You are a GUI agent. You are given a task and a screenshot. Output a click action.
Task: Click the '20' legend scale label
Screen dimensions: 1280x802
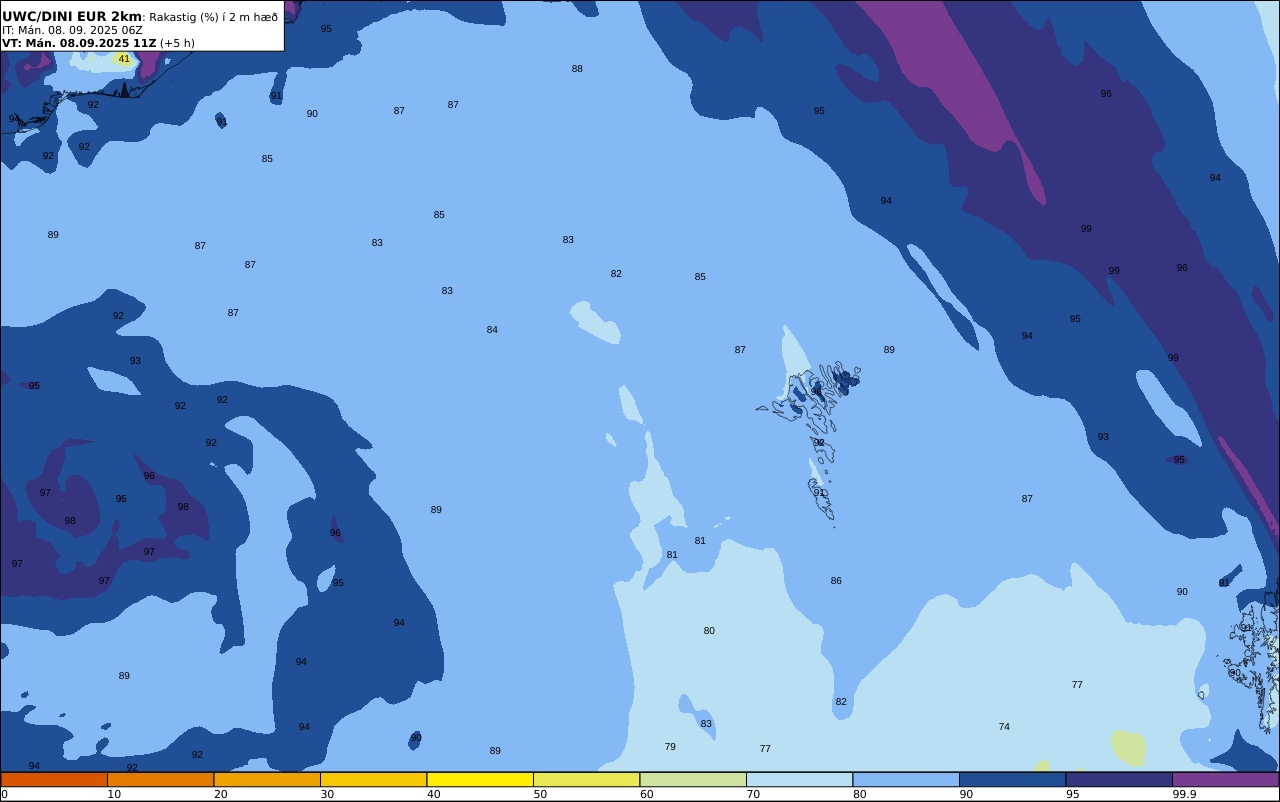point(220,794)
